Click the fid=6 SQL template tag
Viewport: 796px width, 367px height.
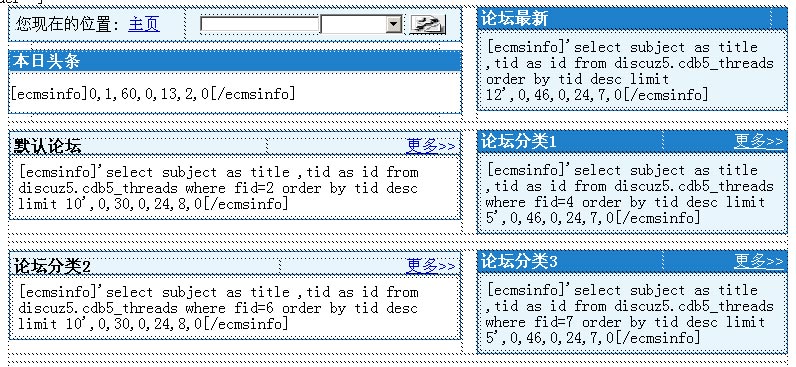click(x=219, y=308)
